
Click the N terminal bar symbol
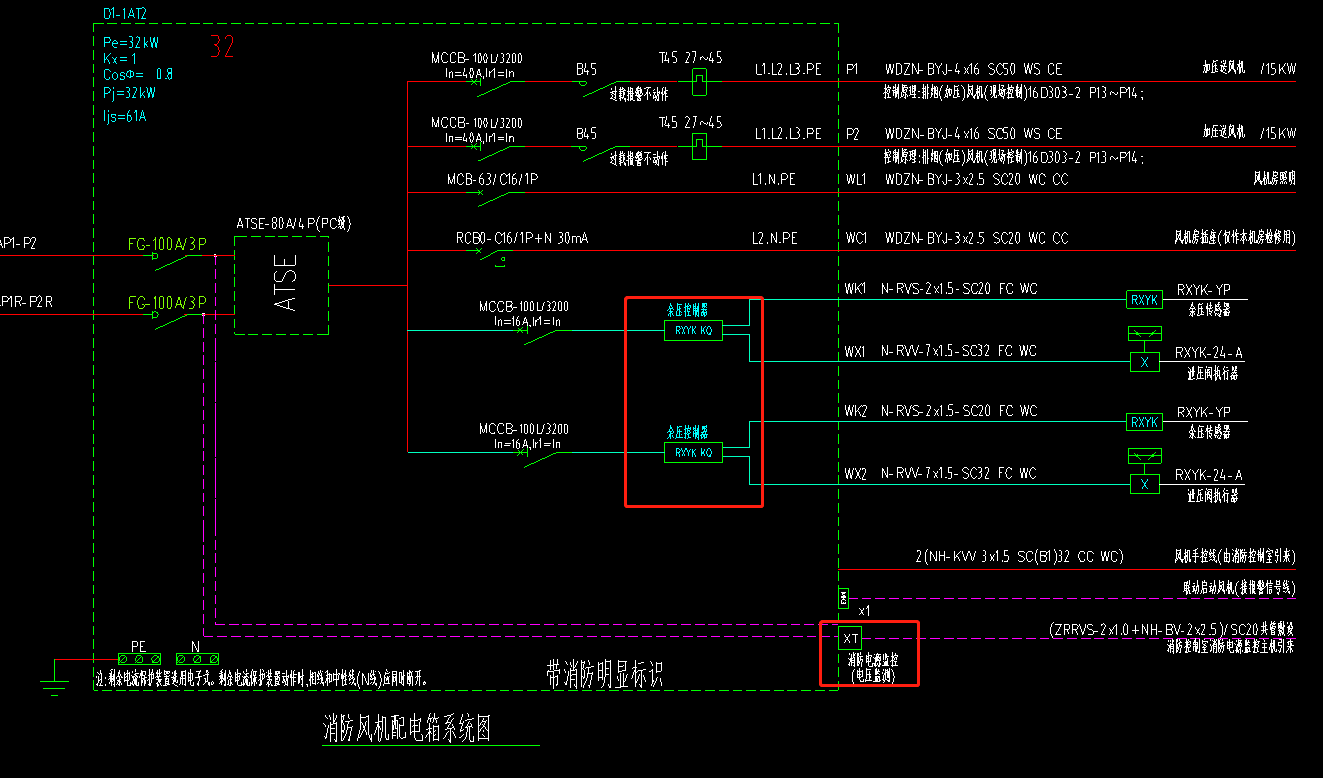[197, 659]
